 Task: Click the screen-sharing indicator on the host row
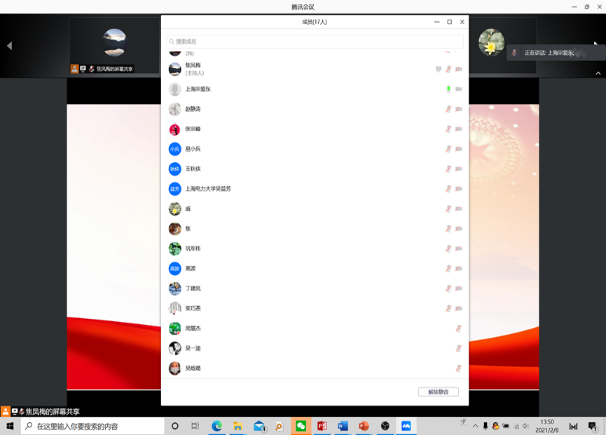tap(438, 69)
